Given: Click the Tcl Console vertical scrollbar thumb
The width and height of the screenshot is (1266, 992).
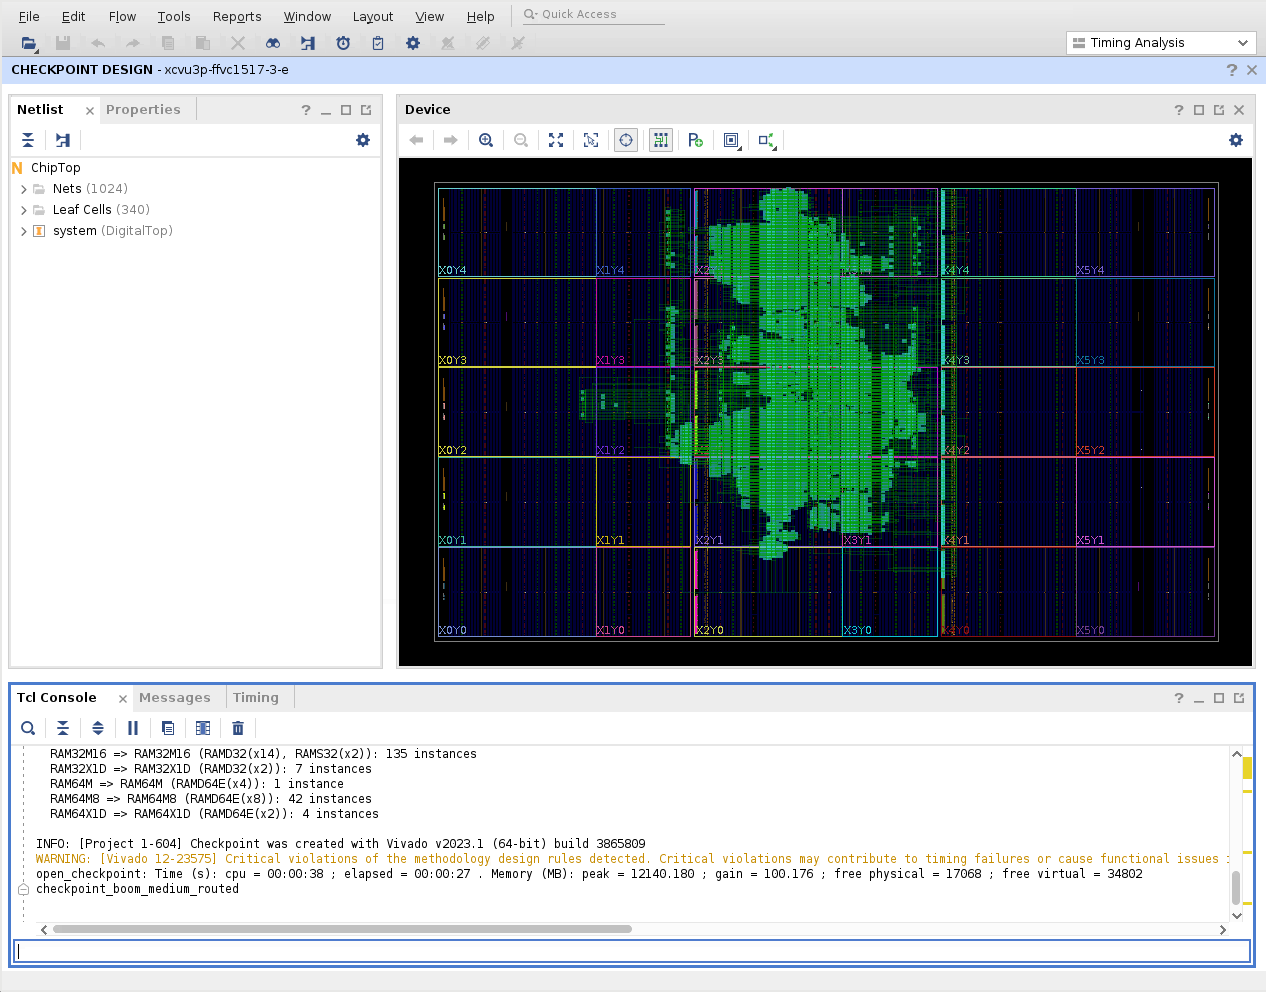Looking at the screenshot, I should pos(1237,887).
